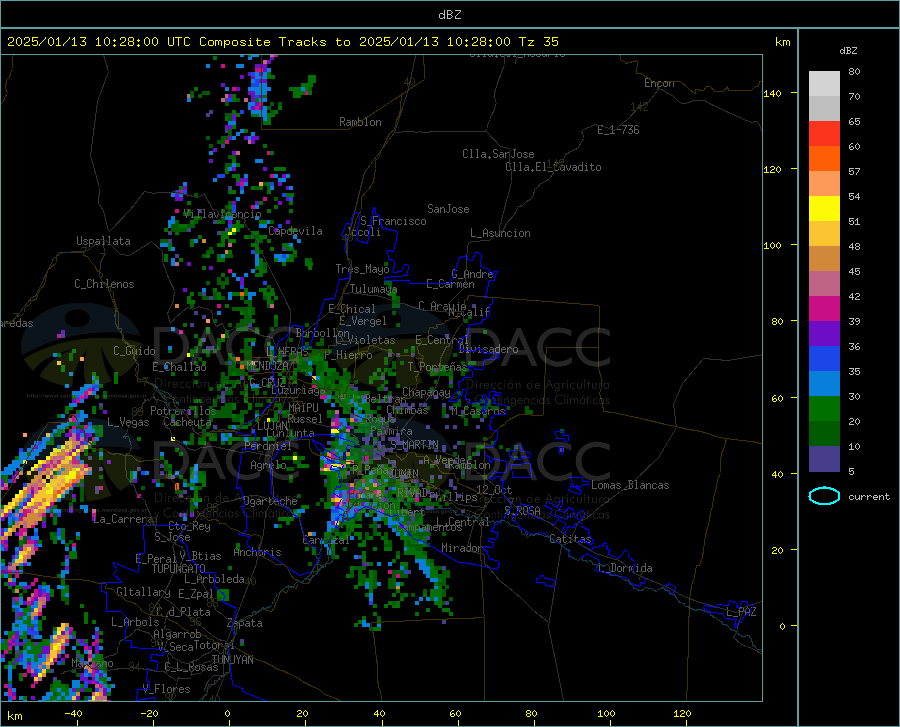Click the S_Francisco place label

click(393, 221)
